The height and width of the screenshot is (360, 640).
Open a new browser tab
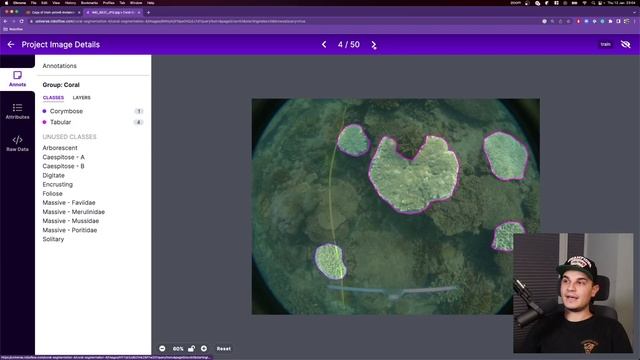point(148,13)
